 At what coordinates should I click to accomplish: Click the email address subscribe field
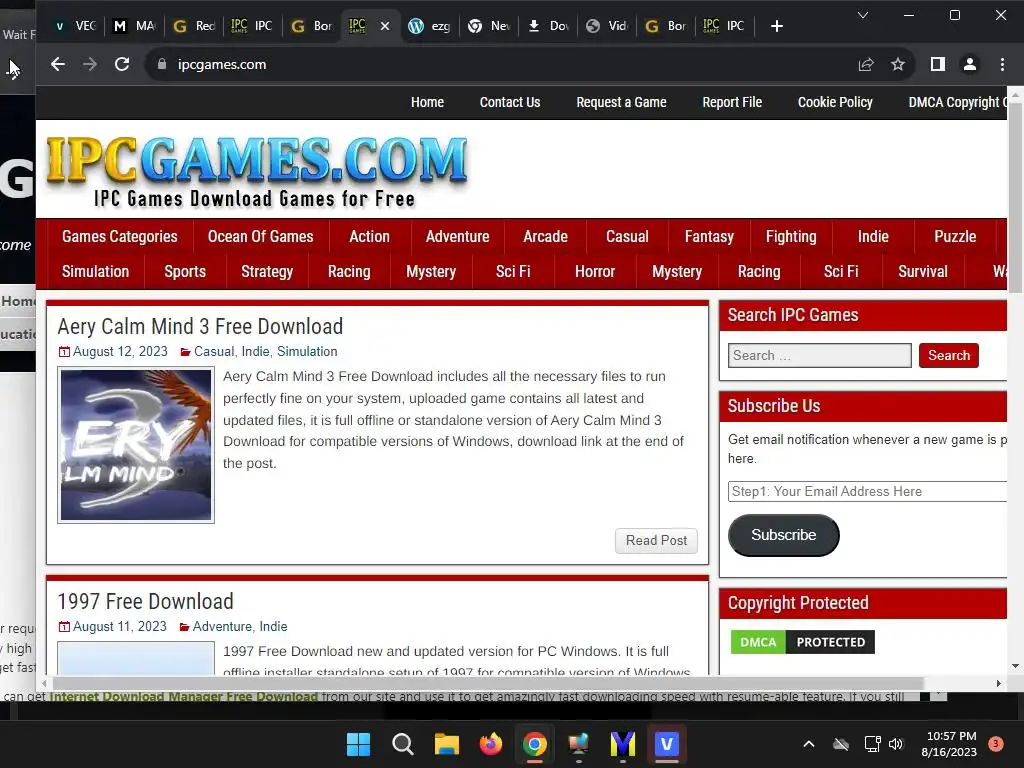click(867, 491)
